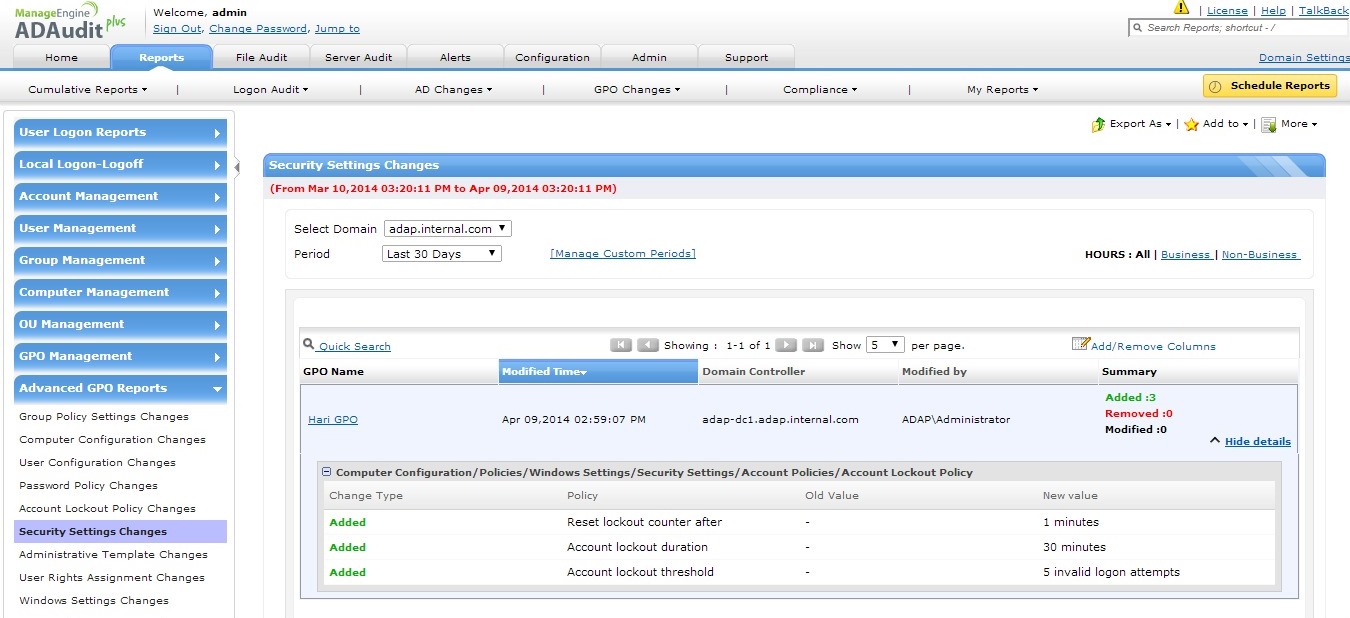Click the Add to star icon
This screenshot has height=618, width=1350.
(1191, 125)
